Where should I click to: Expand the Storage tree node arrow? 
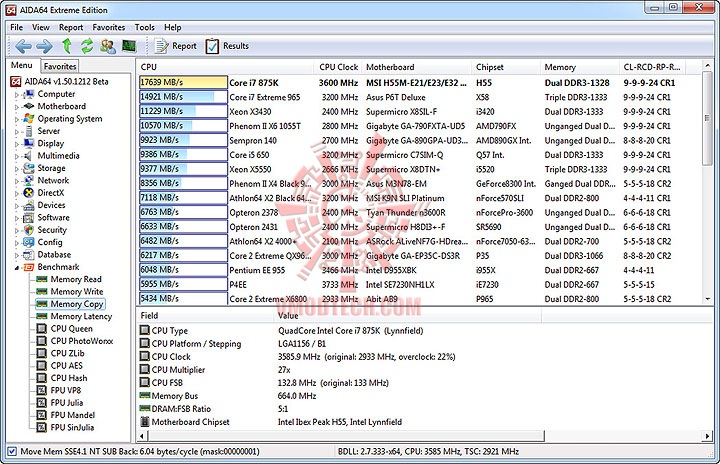coord(17,169)
